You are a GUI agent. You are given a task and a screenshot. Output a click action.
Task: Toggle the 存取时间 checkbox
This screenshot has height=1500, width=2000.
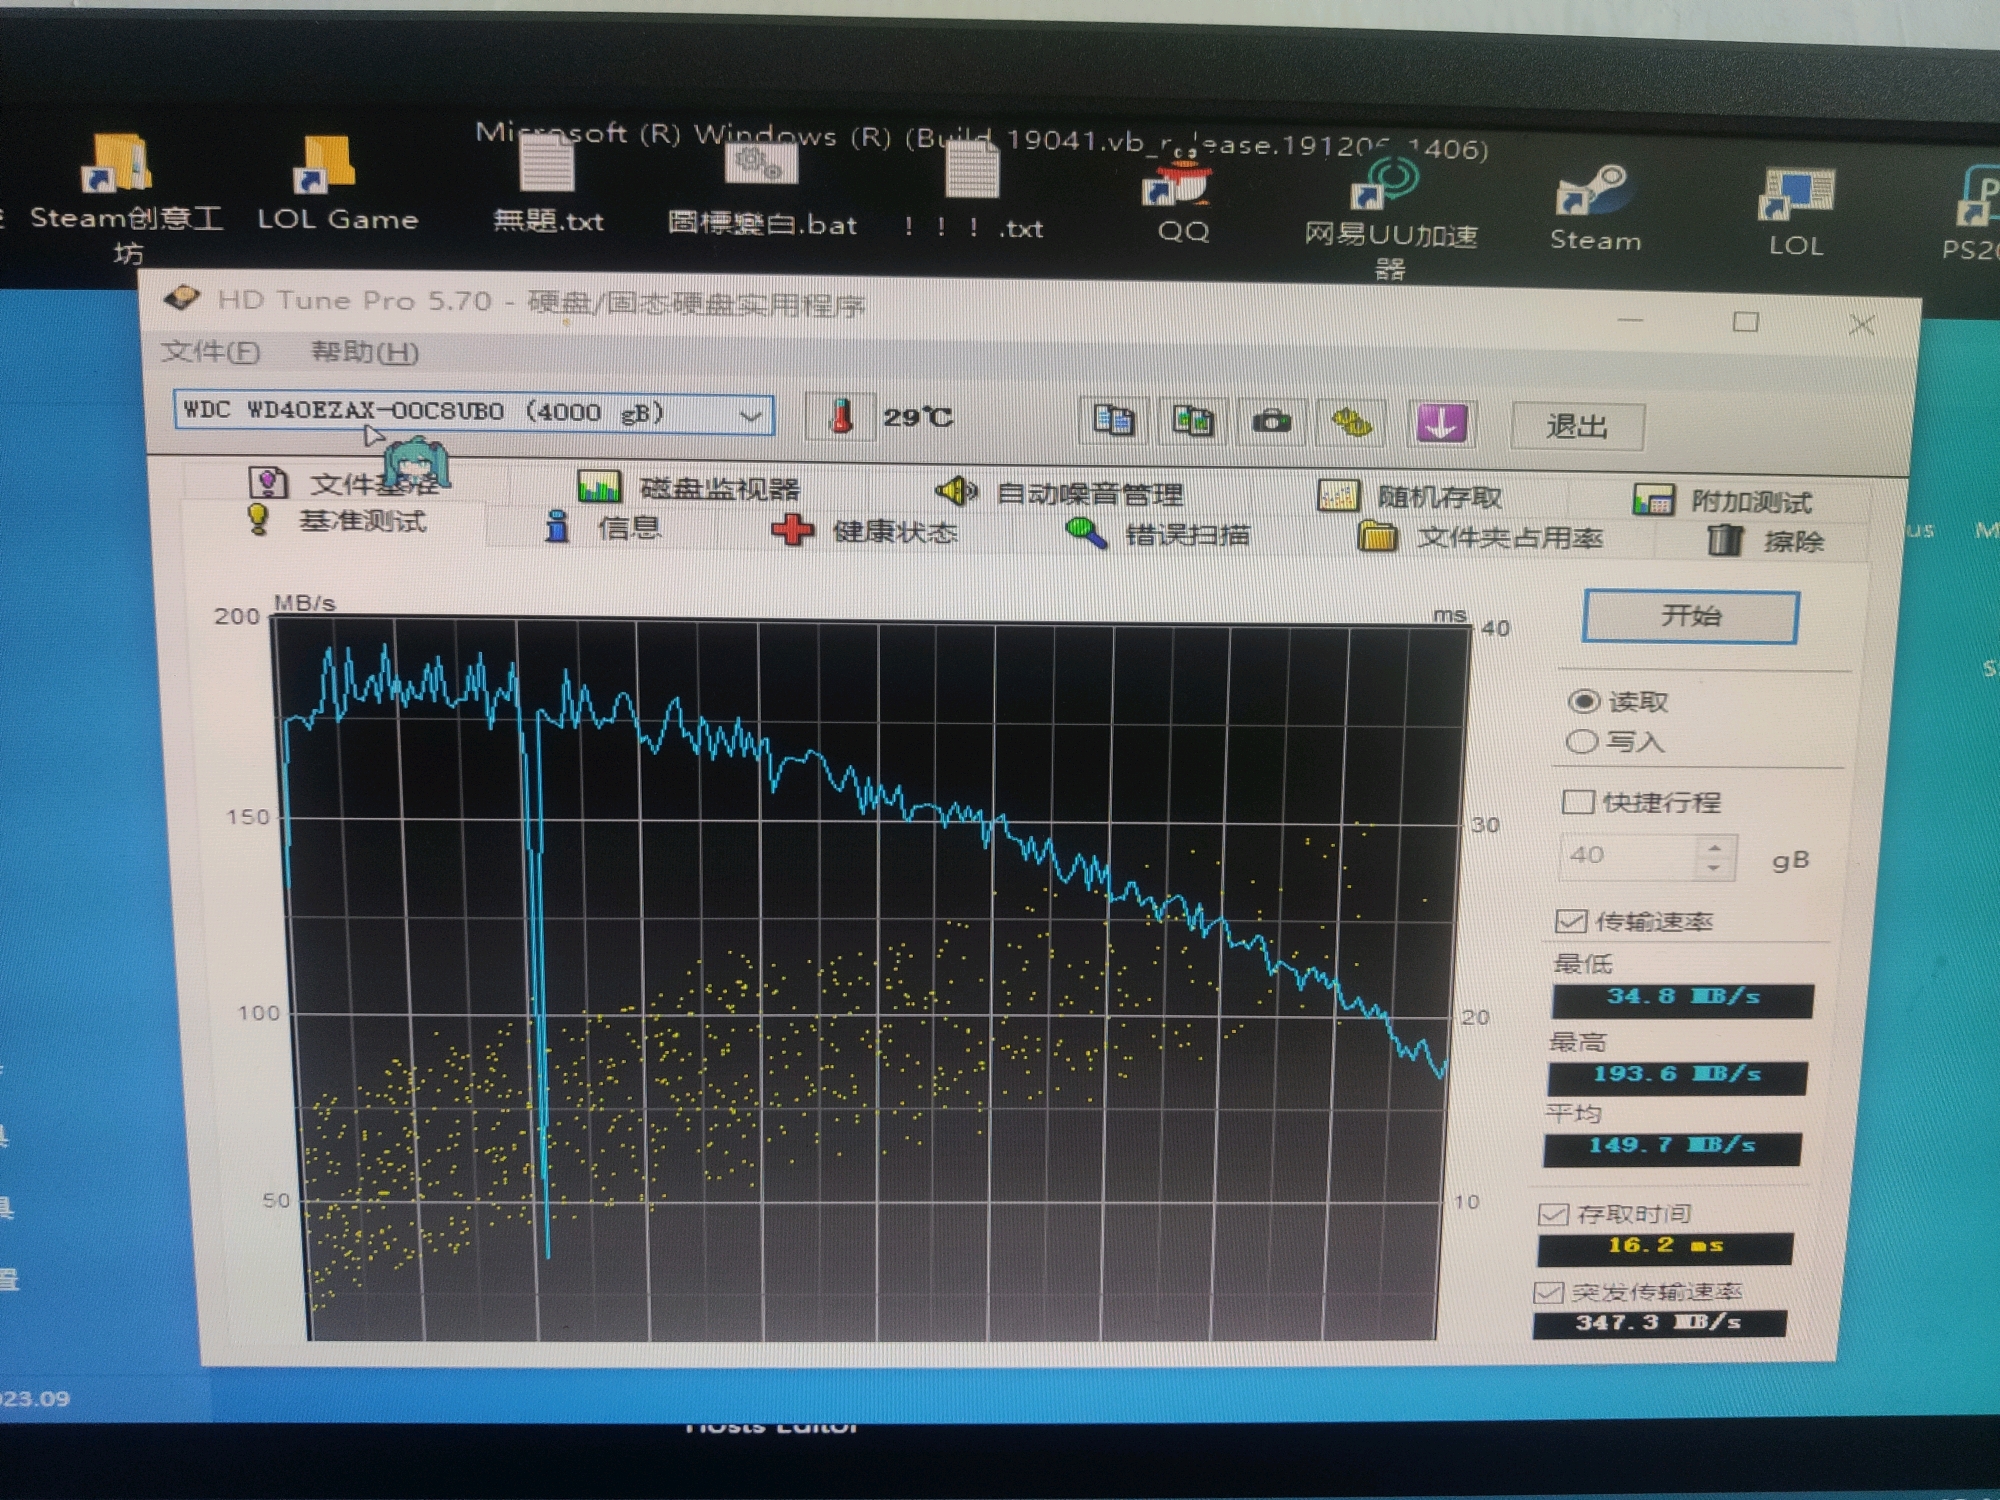[1553, 1214]
